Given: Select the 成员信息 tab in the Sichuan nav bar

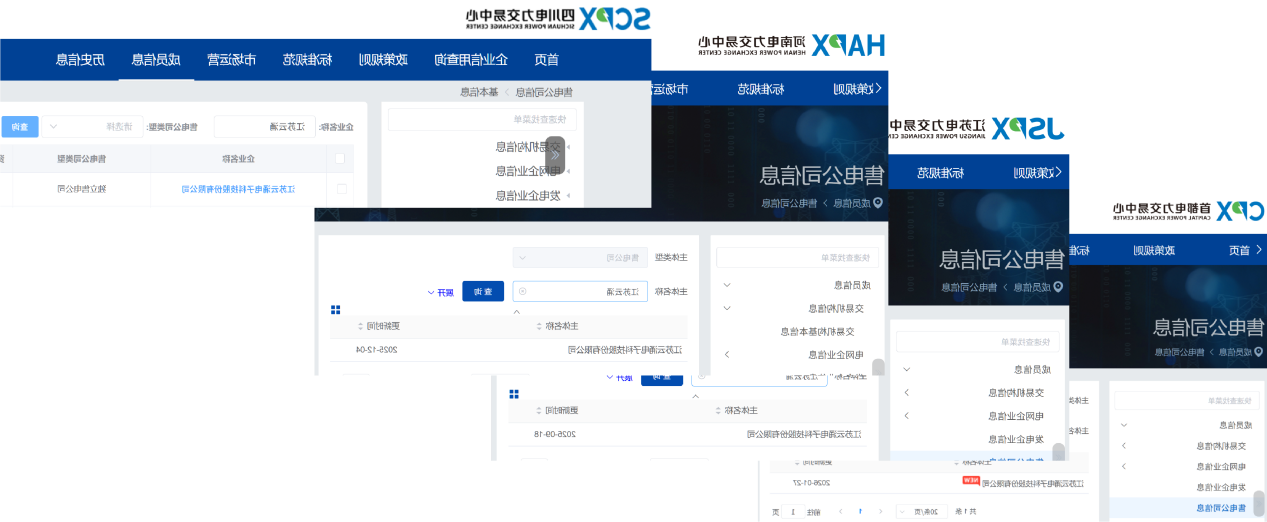Looking at the screenshot, I should pyautogui.click(x=156, y=60).
